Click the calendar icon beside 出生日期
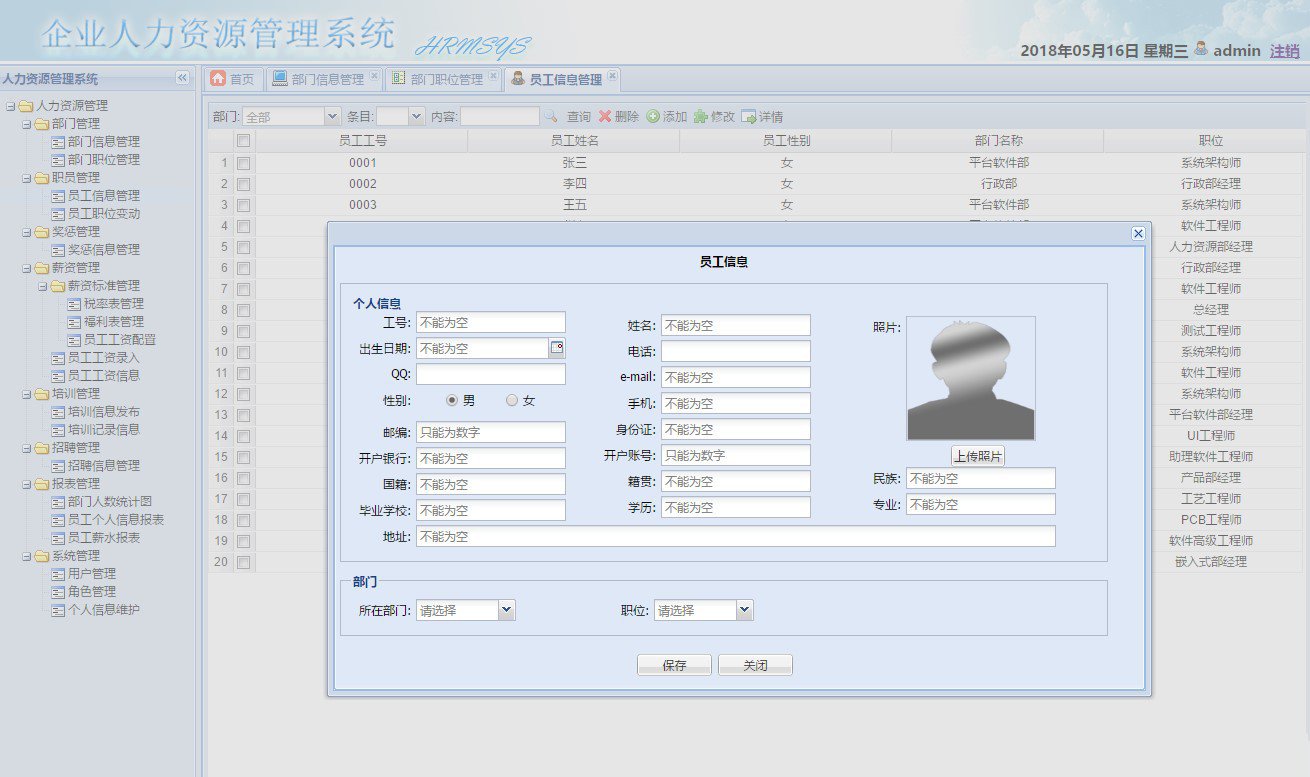Screen dimensions: 1310x777 [557, 348]
